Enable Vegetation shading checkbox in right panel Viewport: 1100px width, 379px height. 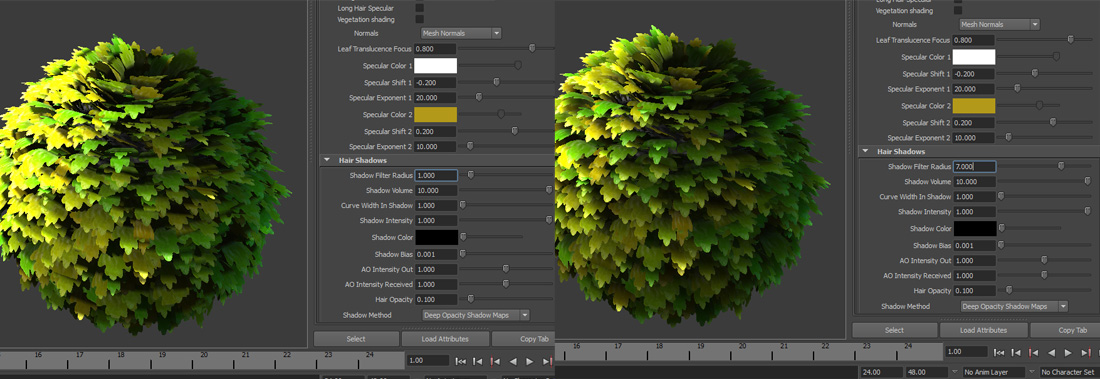click(958, 11)
